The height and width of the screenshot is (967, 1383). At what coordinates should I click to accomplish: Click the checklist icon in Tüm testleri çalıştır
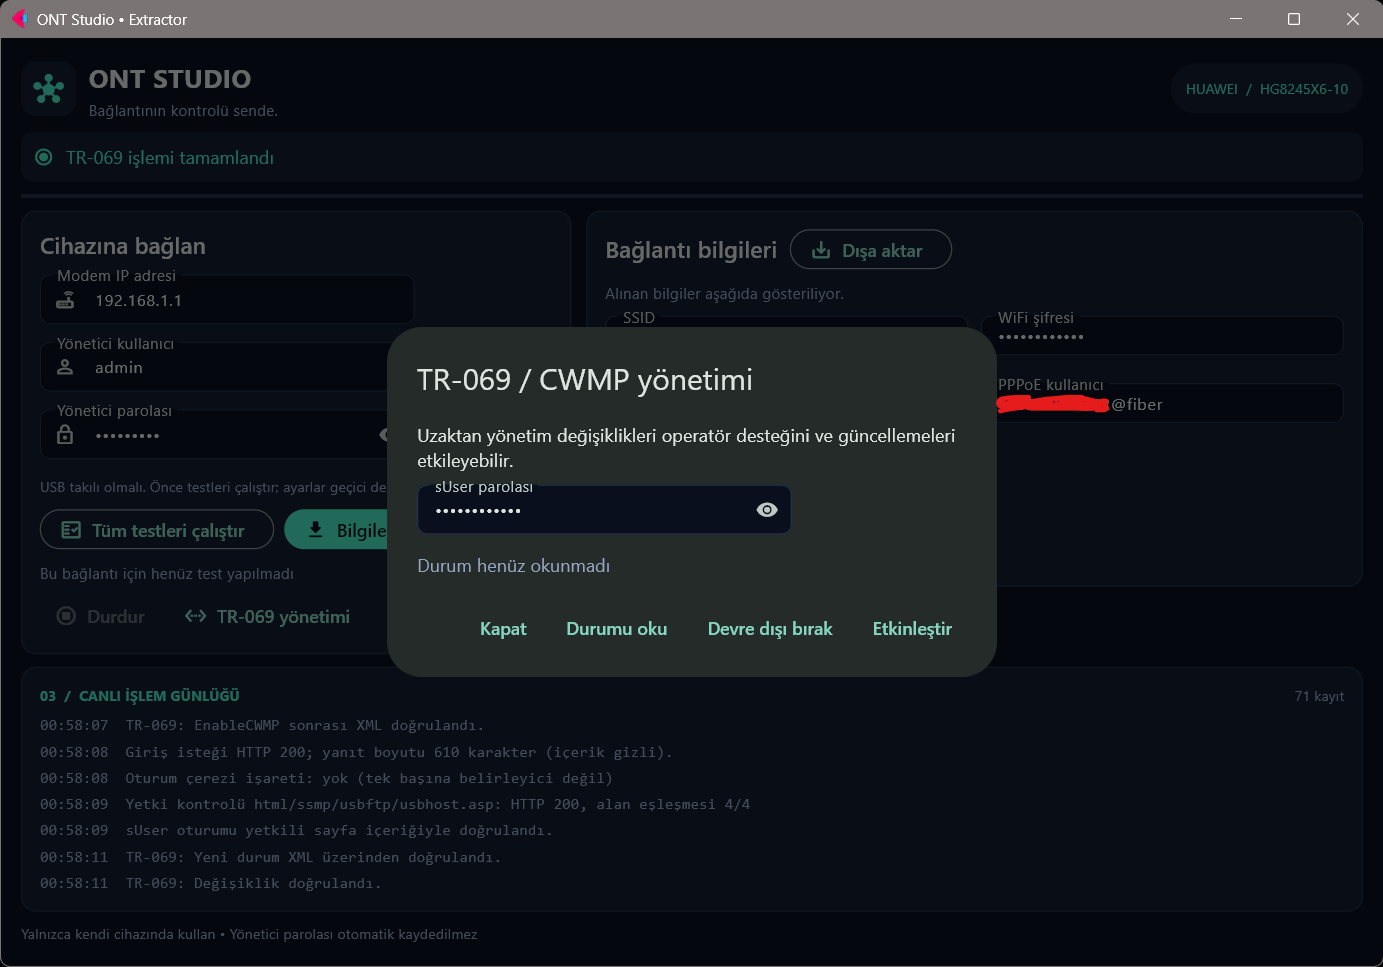click(x=71, y=530)
